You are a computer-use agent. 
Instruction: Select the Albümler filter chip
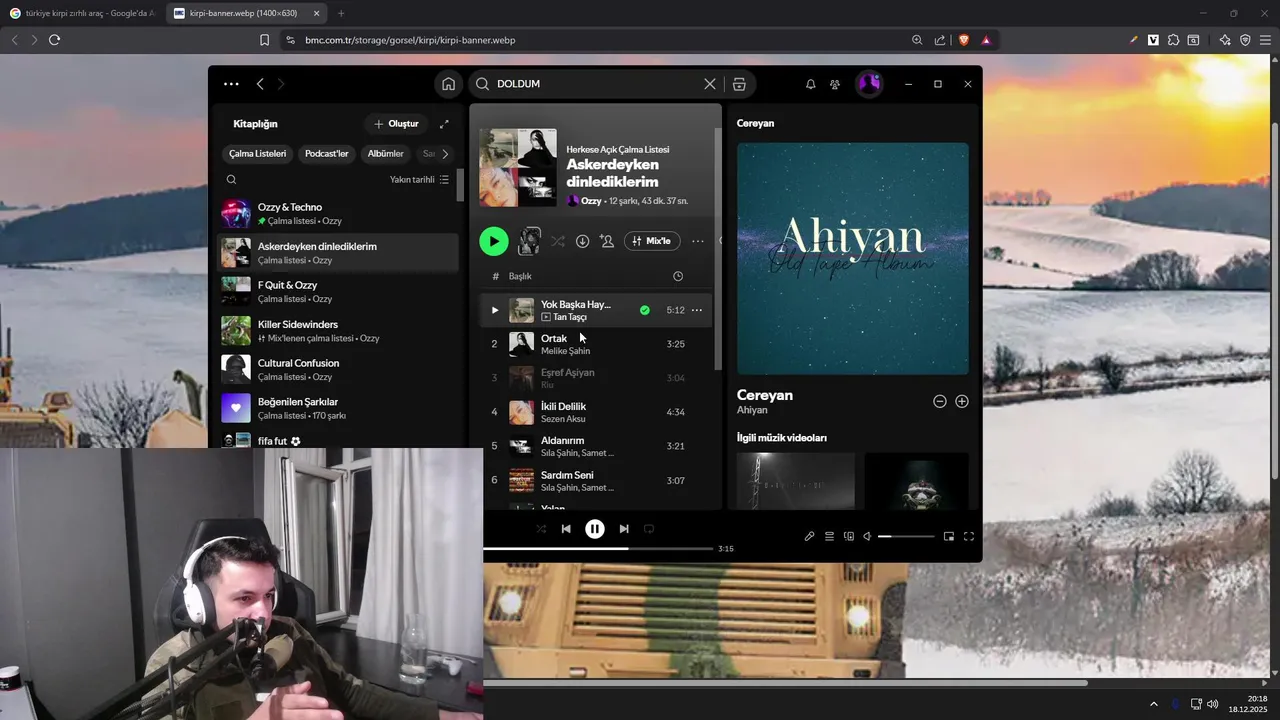(x=386, y=154)
